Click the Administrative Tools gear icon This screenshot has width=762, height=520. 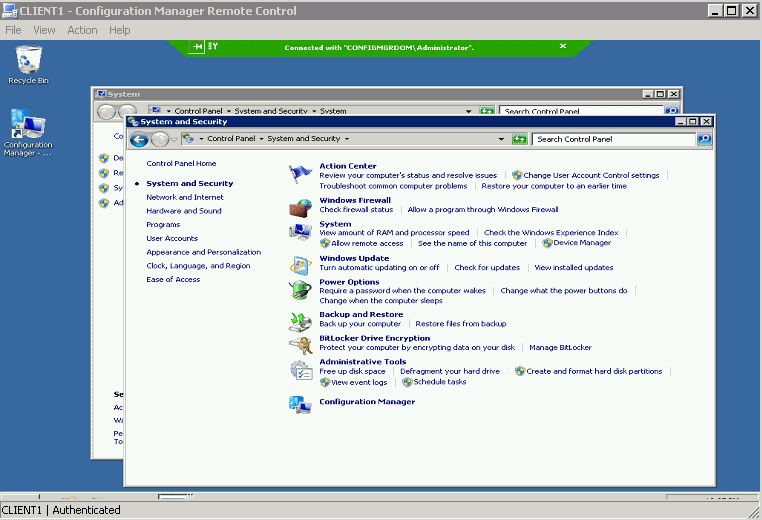tap(300, 370)
